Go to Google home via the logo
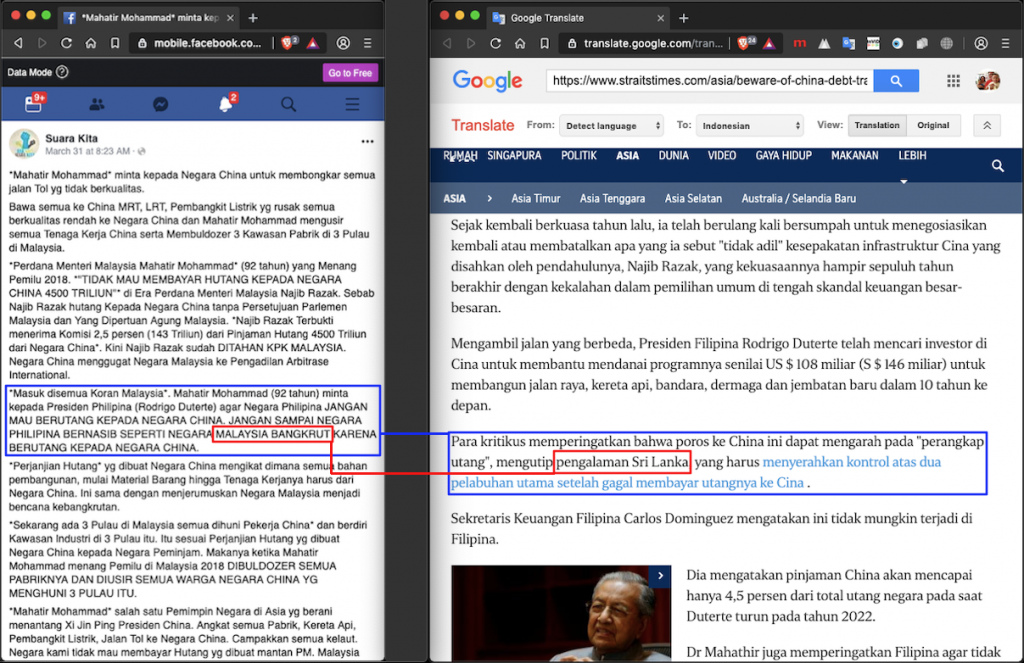 [487, 81]
